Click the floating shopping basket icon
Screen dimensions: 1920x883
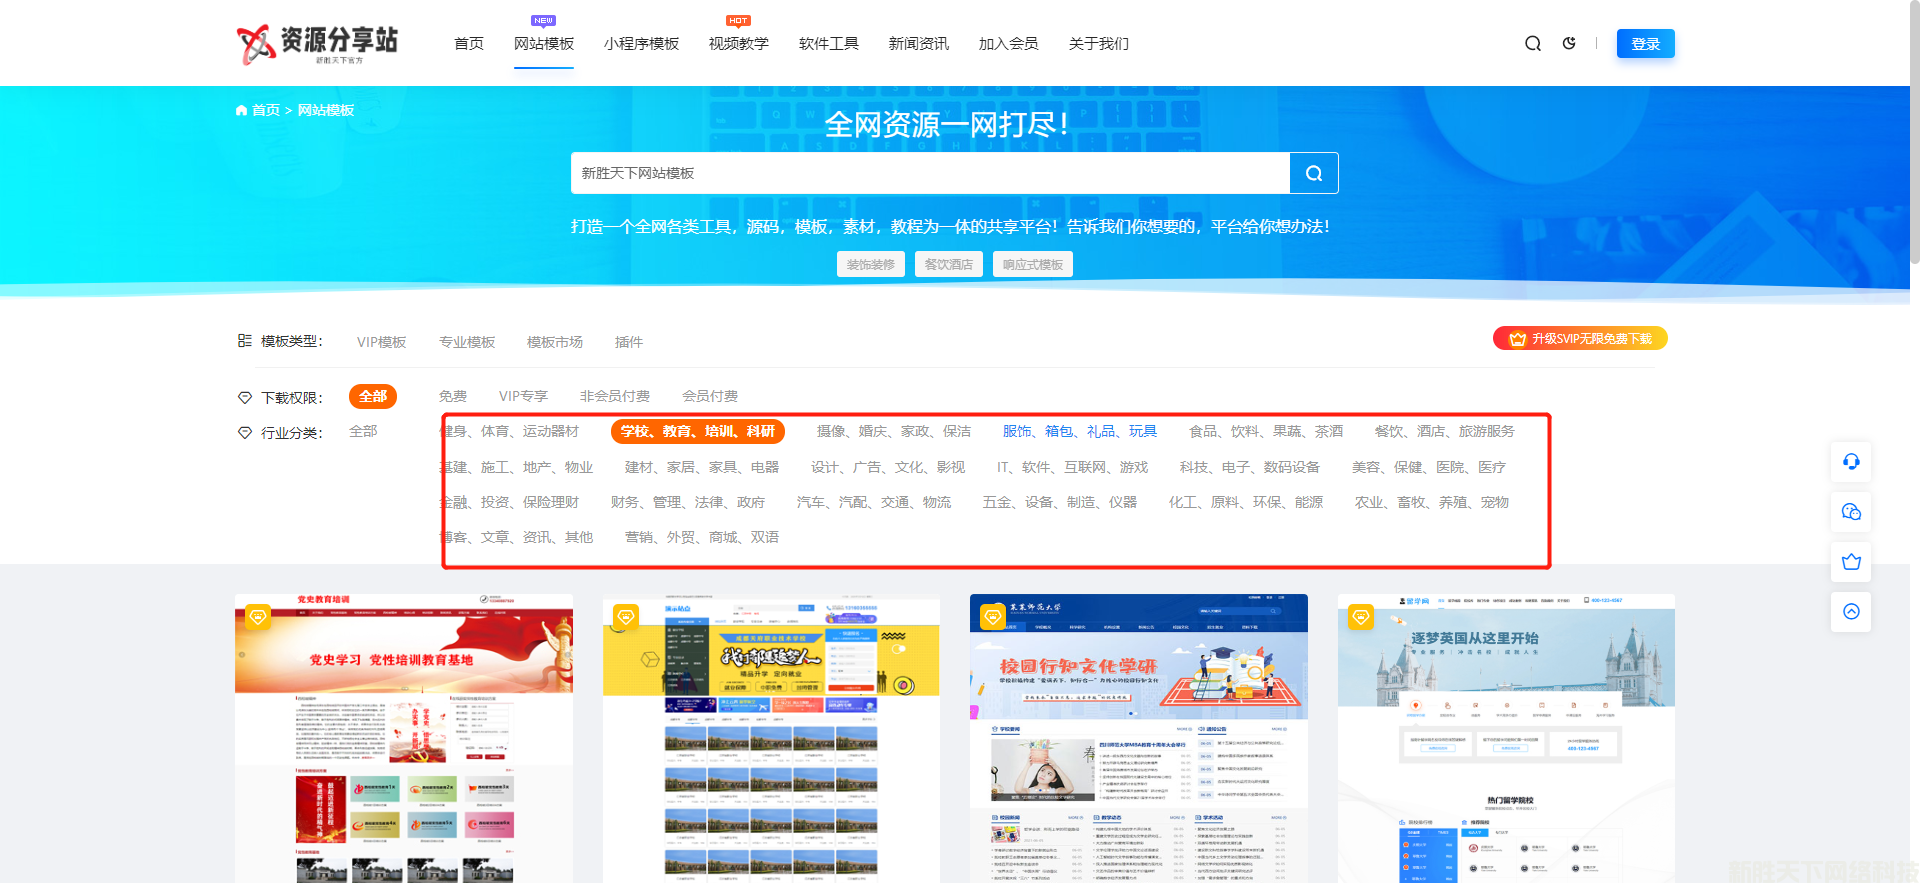(x=1851, y=562)
